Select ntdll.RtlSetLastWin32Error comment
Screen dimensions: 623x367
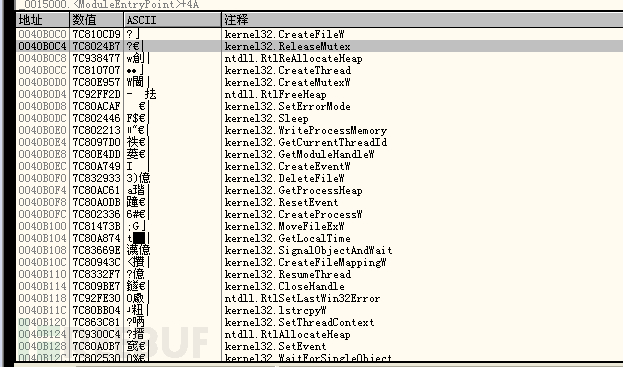click(x=302, y=298)
